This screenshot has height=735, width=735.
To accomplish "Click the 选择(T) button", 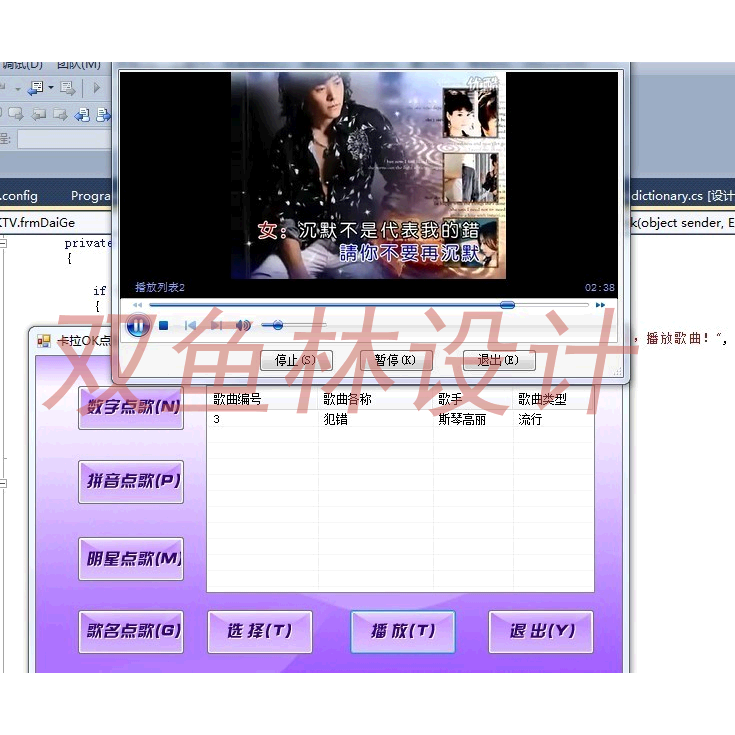I will (260, 631).
